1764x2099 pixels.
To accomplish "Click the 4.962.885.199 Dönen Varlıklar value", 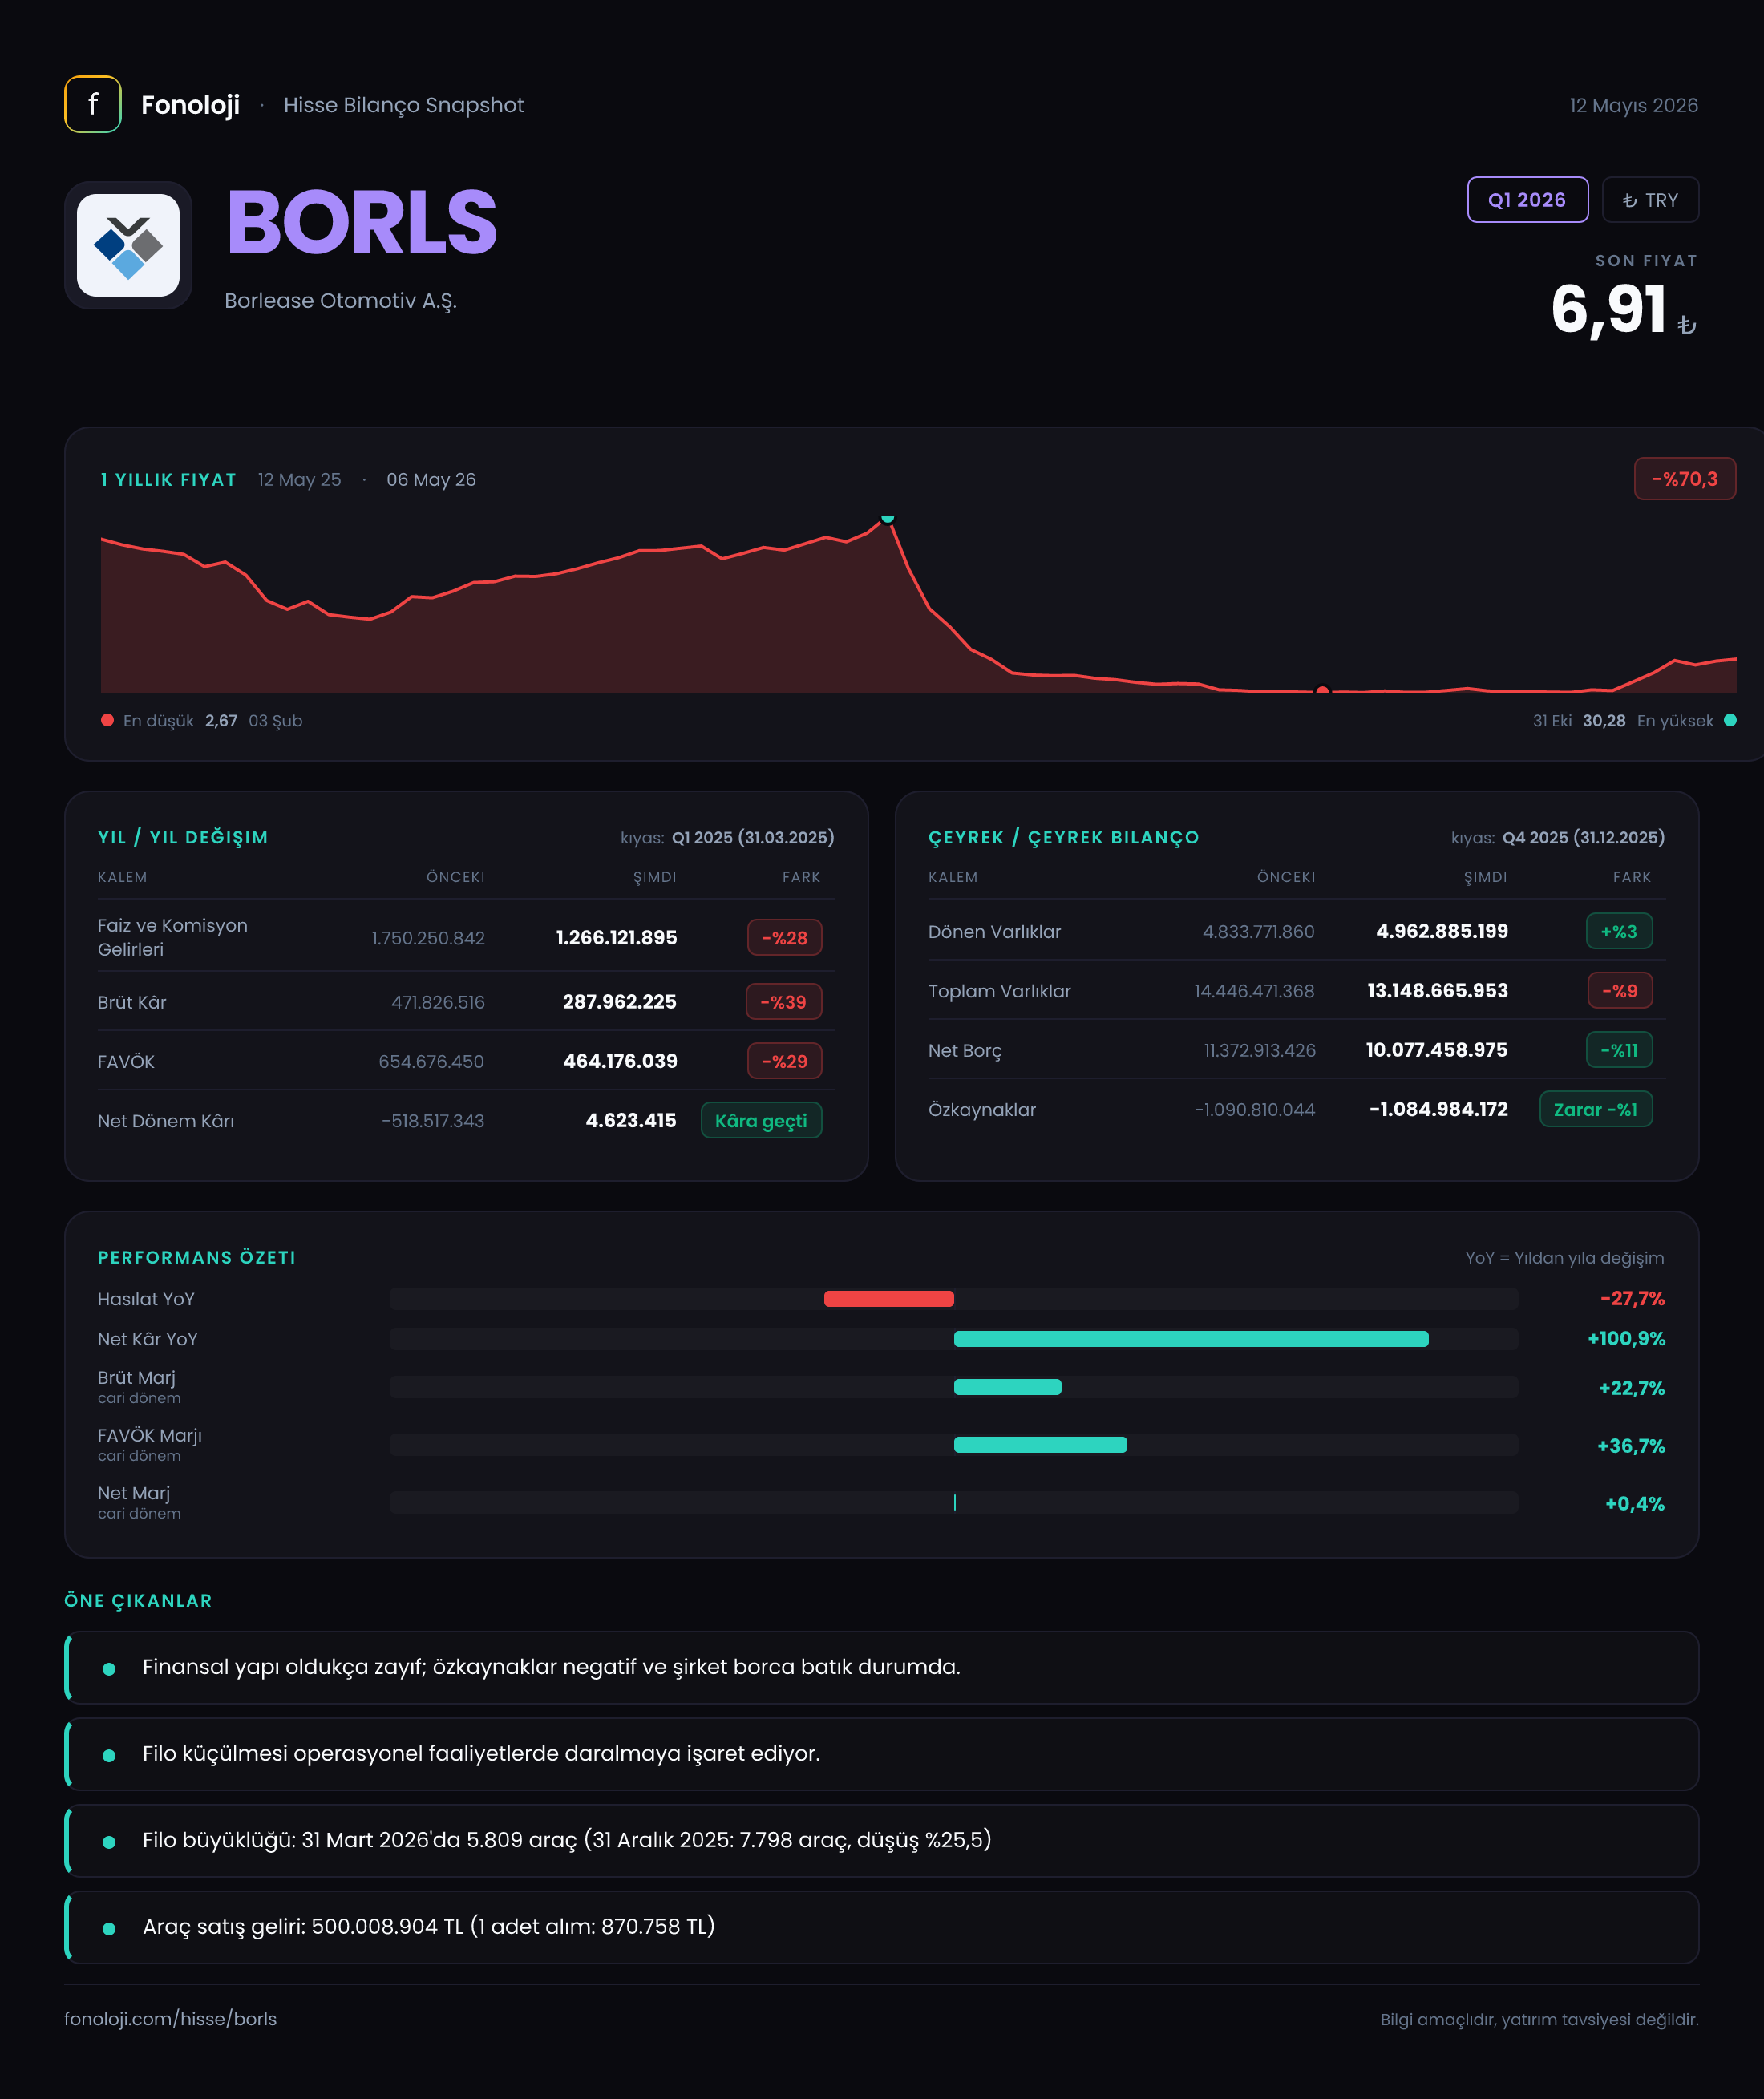I will (1442, 932).
